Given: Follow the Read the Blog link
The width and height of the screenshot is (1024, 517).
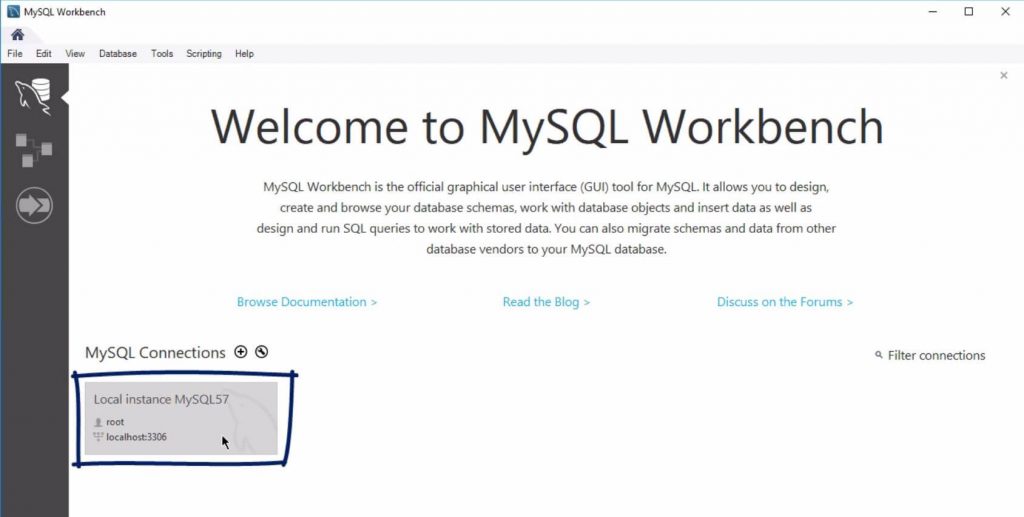Looking at the screenshot, I should 546,302.
